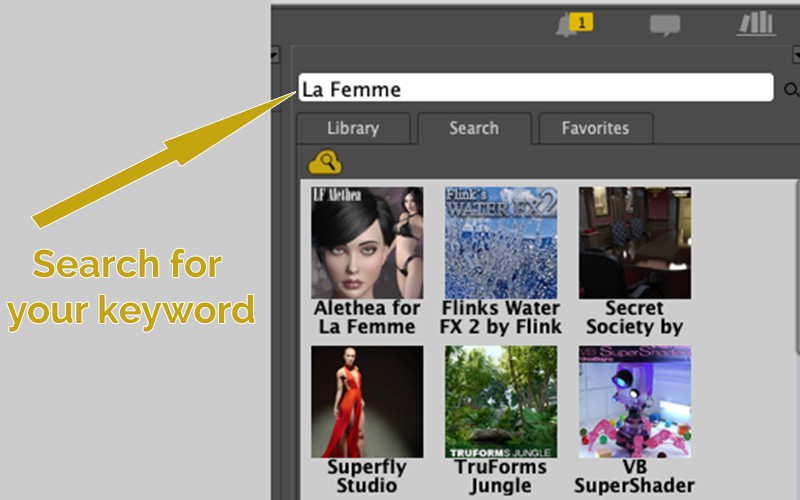
Task: Open the left panel dropdown arrow
Action: [x=274, y=55]
